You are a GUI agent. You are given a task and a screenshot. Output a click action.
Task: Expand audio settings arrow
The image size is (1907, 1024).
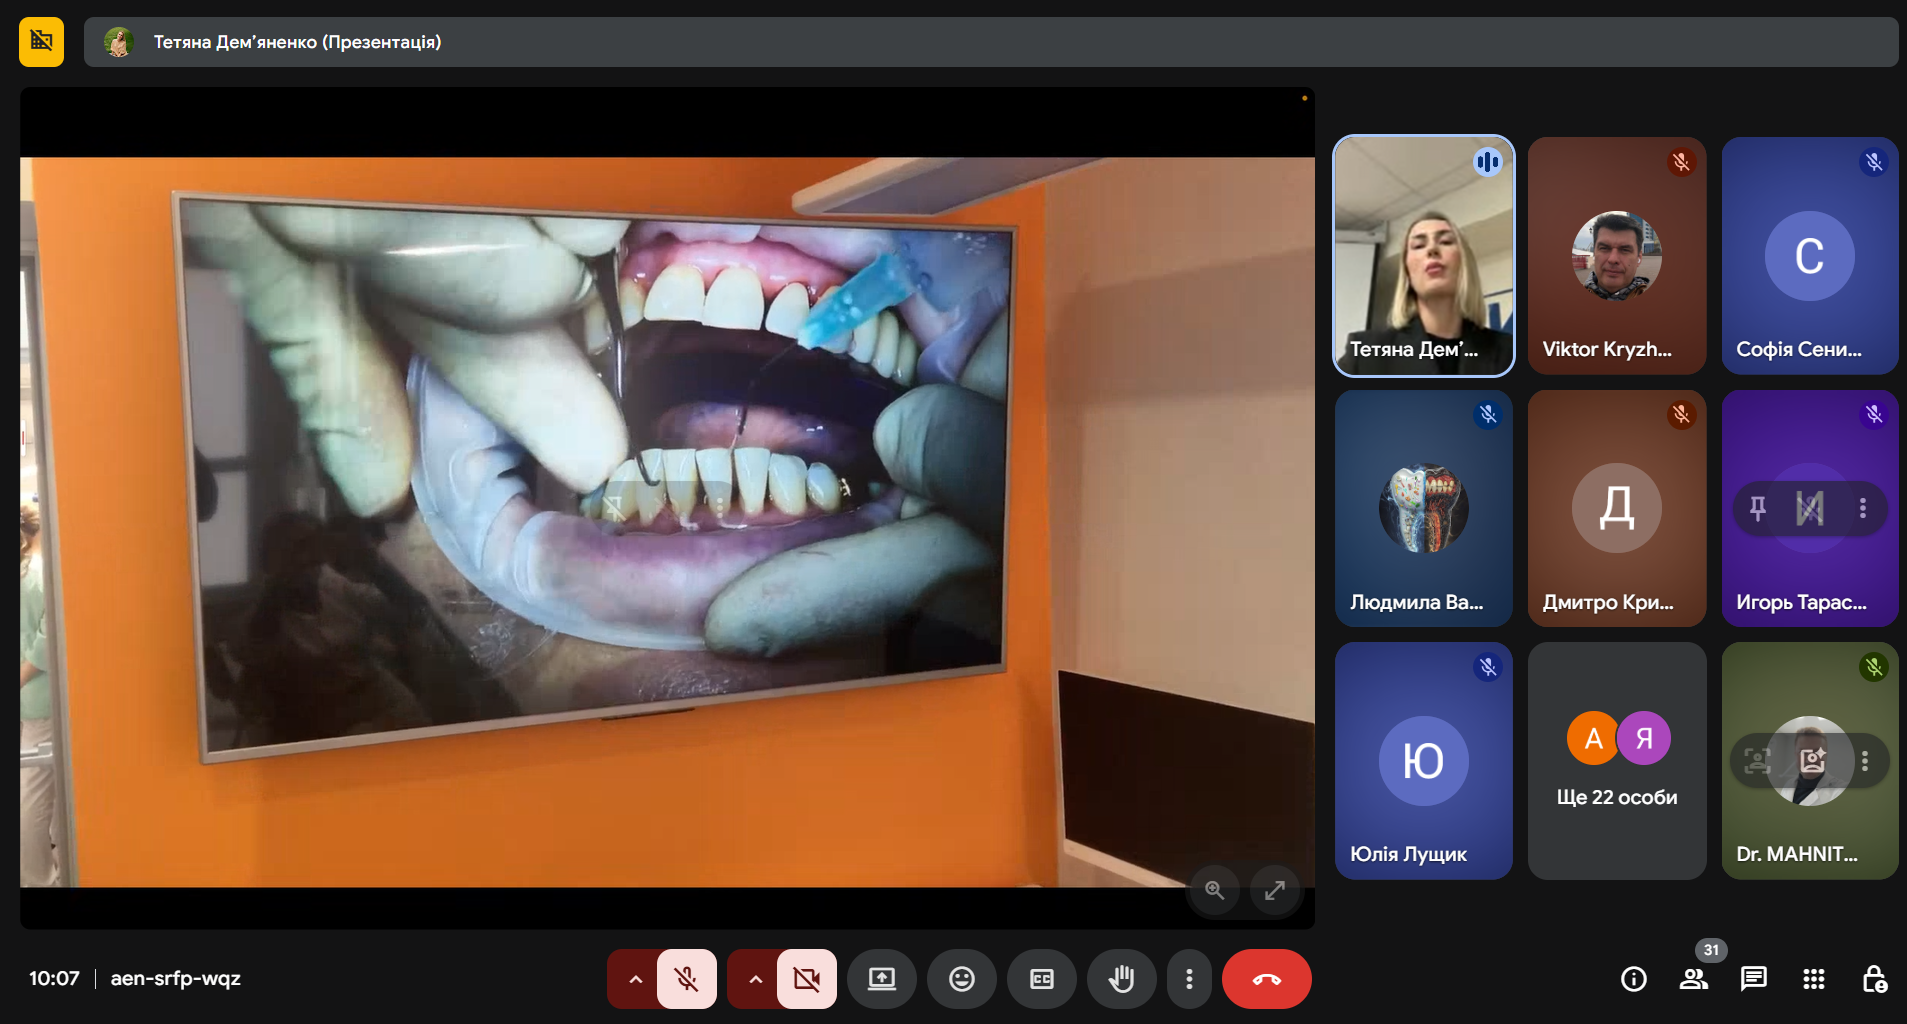635,979
